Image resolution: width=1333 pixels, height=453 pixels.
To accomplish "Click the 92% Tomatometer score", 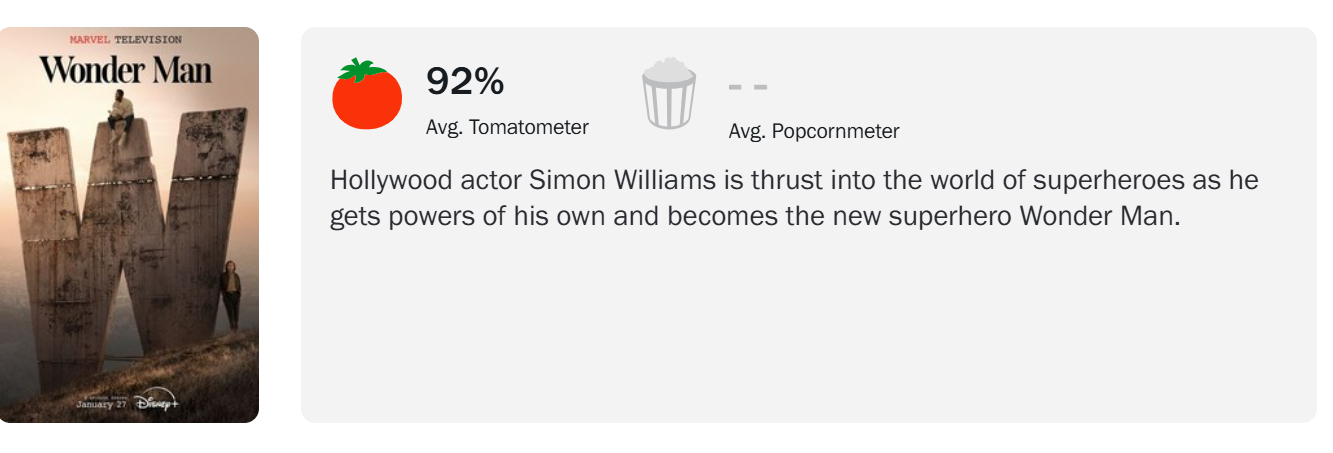I will (x=465, y=82).
